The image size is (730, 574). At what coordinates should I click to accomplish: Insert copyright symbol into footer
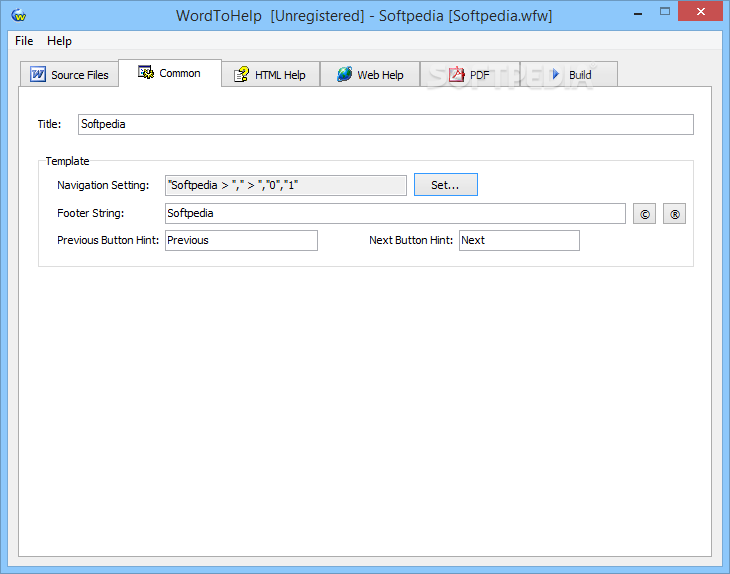point(644,214)
